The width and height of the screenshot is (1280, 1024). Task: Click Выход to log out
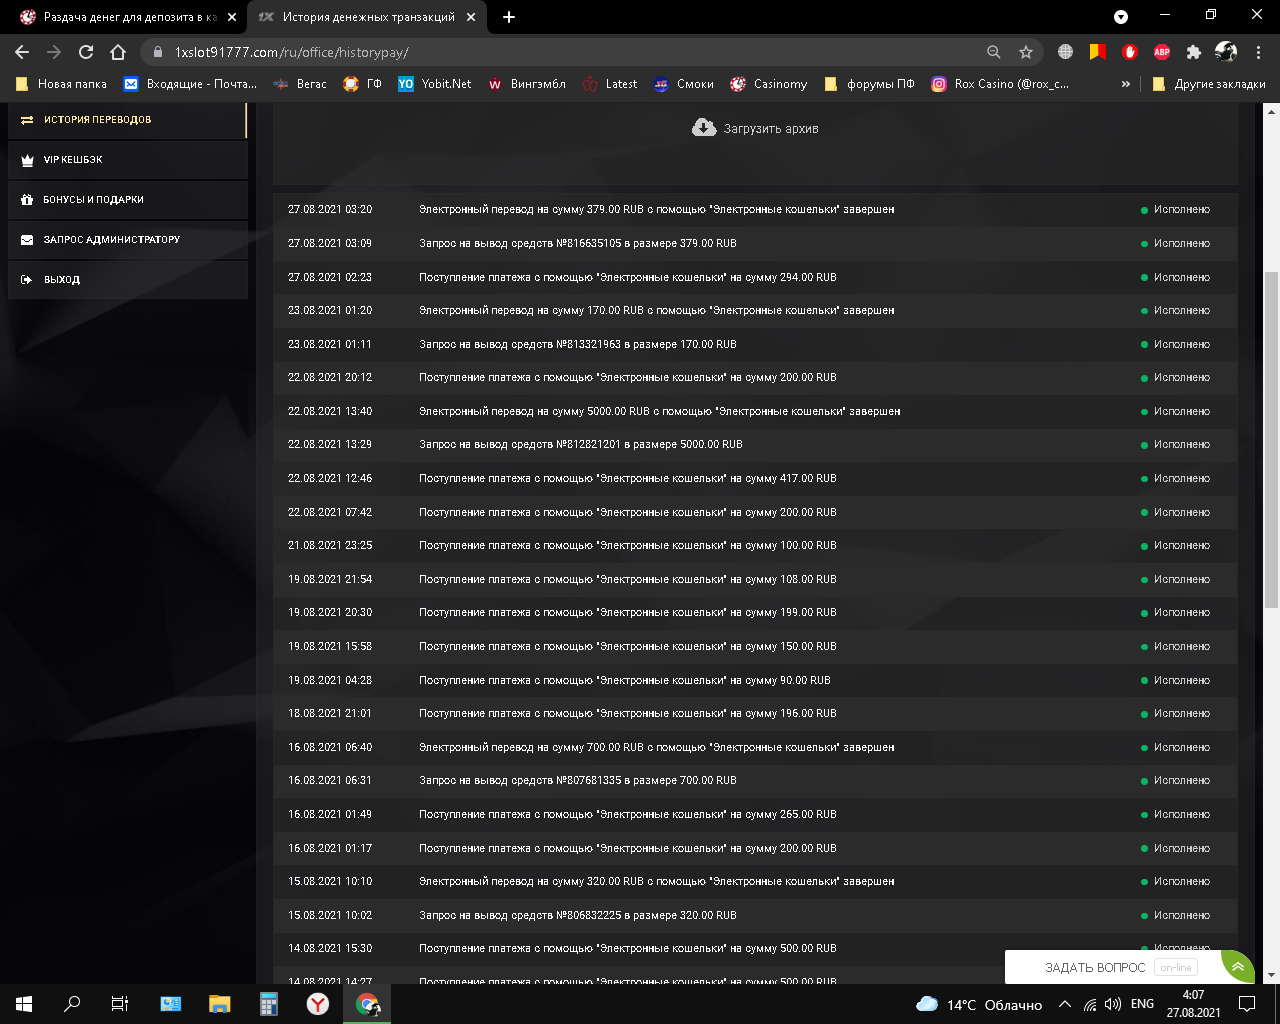[127, 280]
